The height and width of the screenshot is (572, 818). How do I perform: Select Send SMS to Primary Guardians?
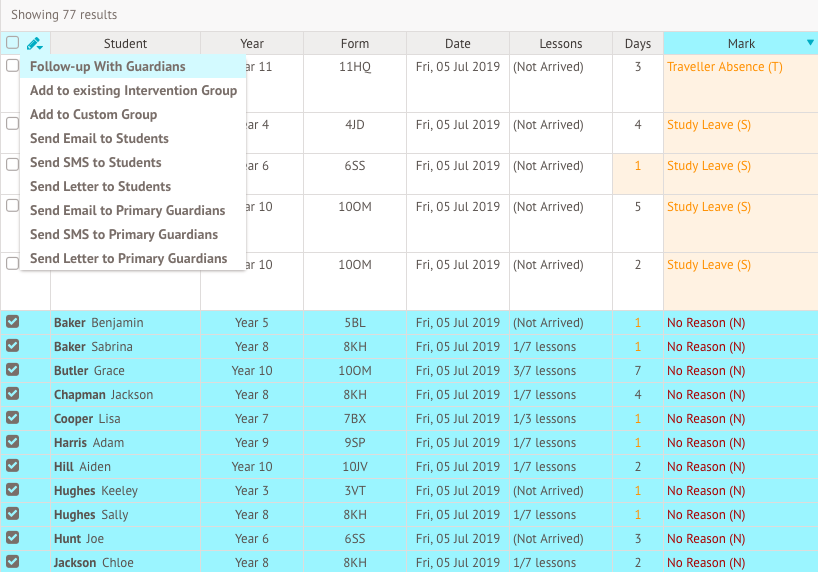(123, 235)
